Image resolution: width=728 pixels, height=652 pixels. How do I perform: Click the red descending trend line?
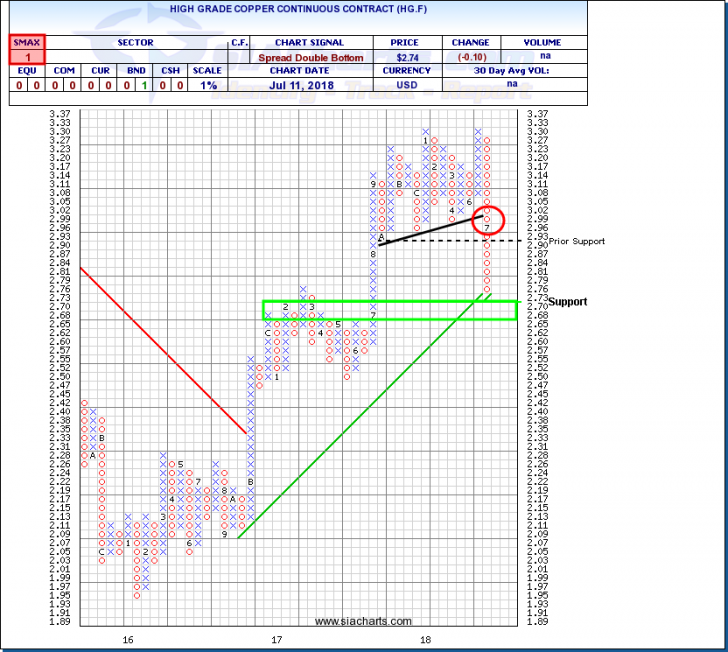pos(160,348)
